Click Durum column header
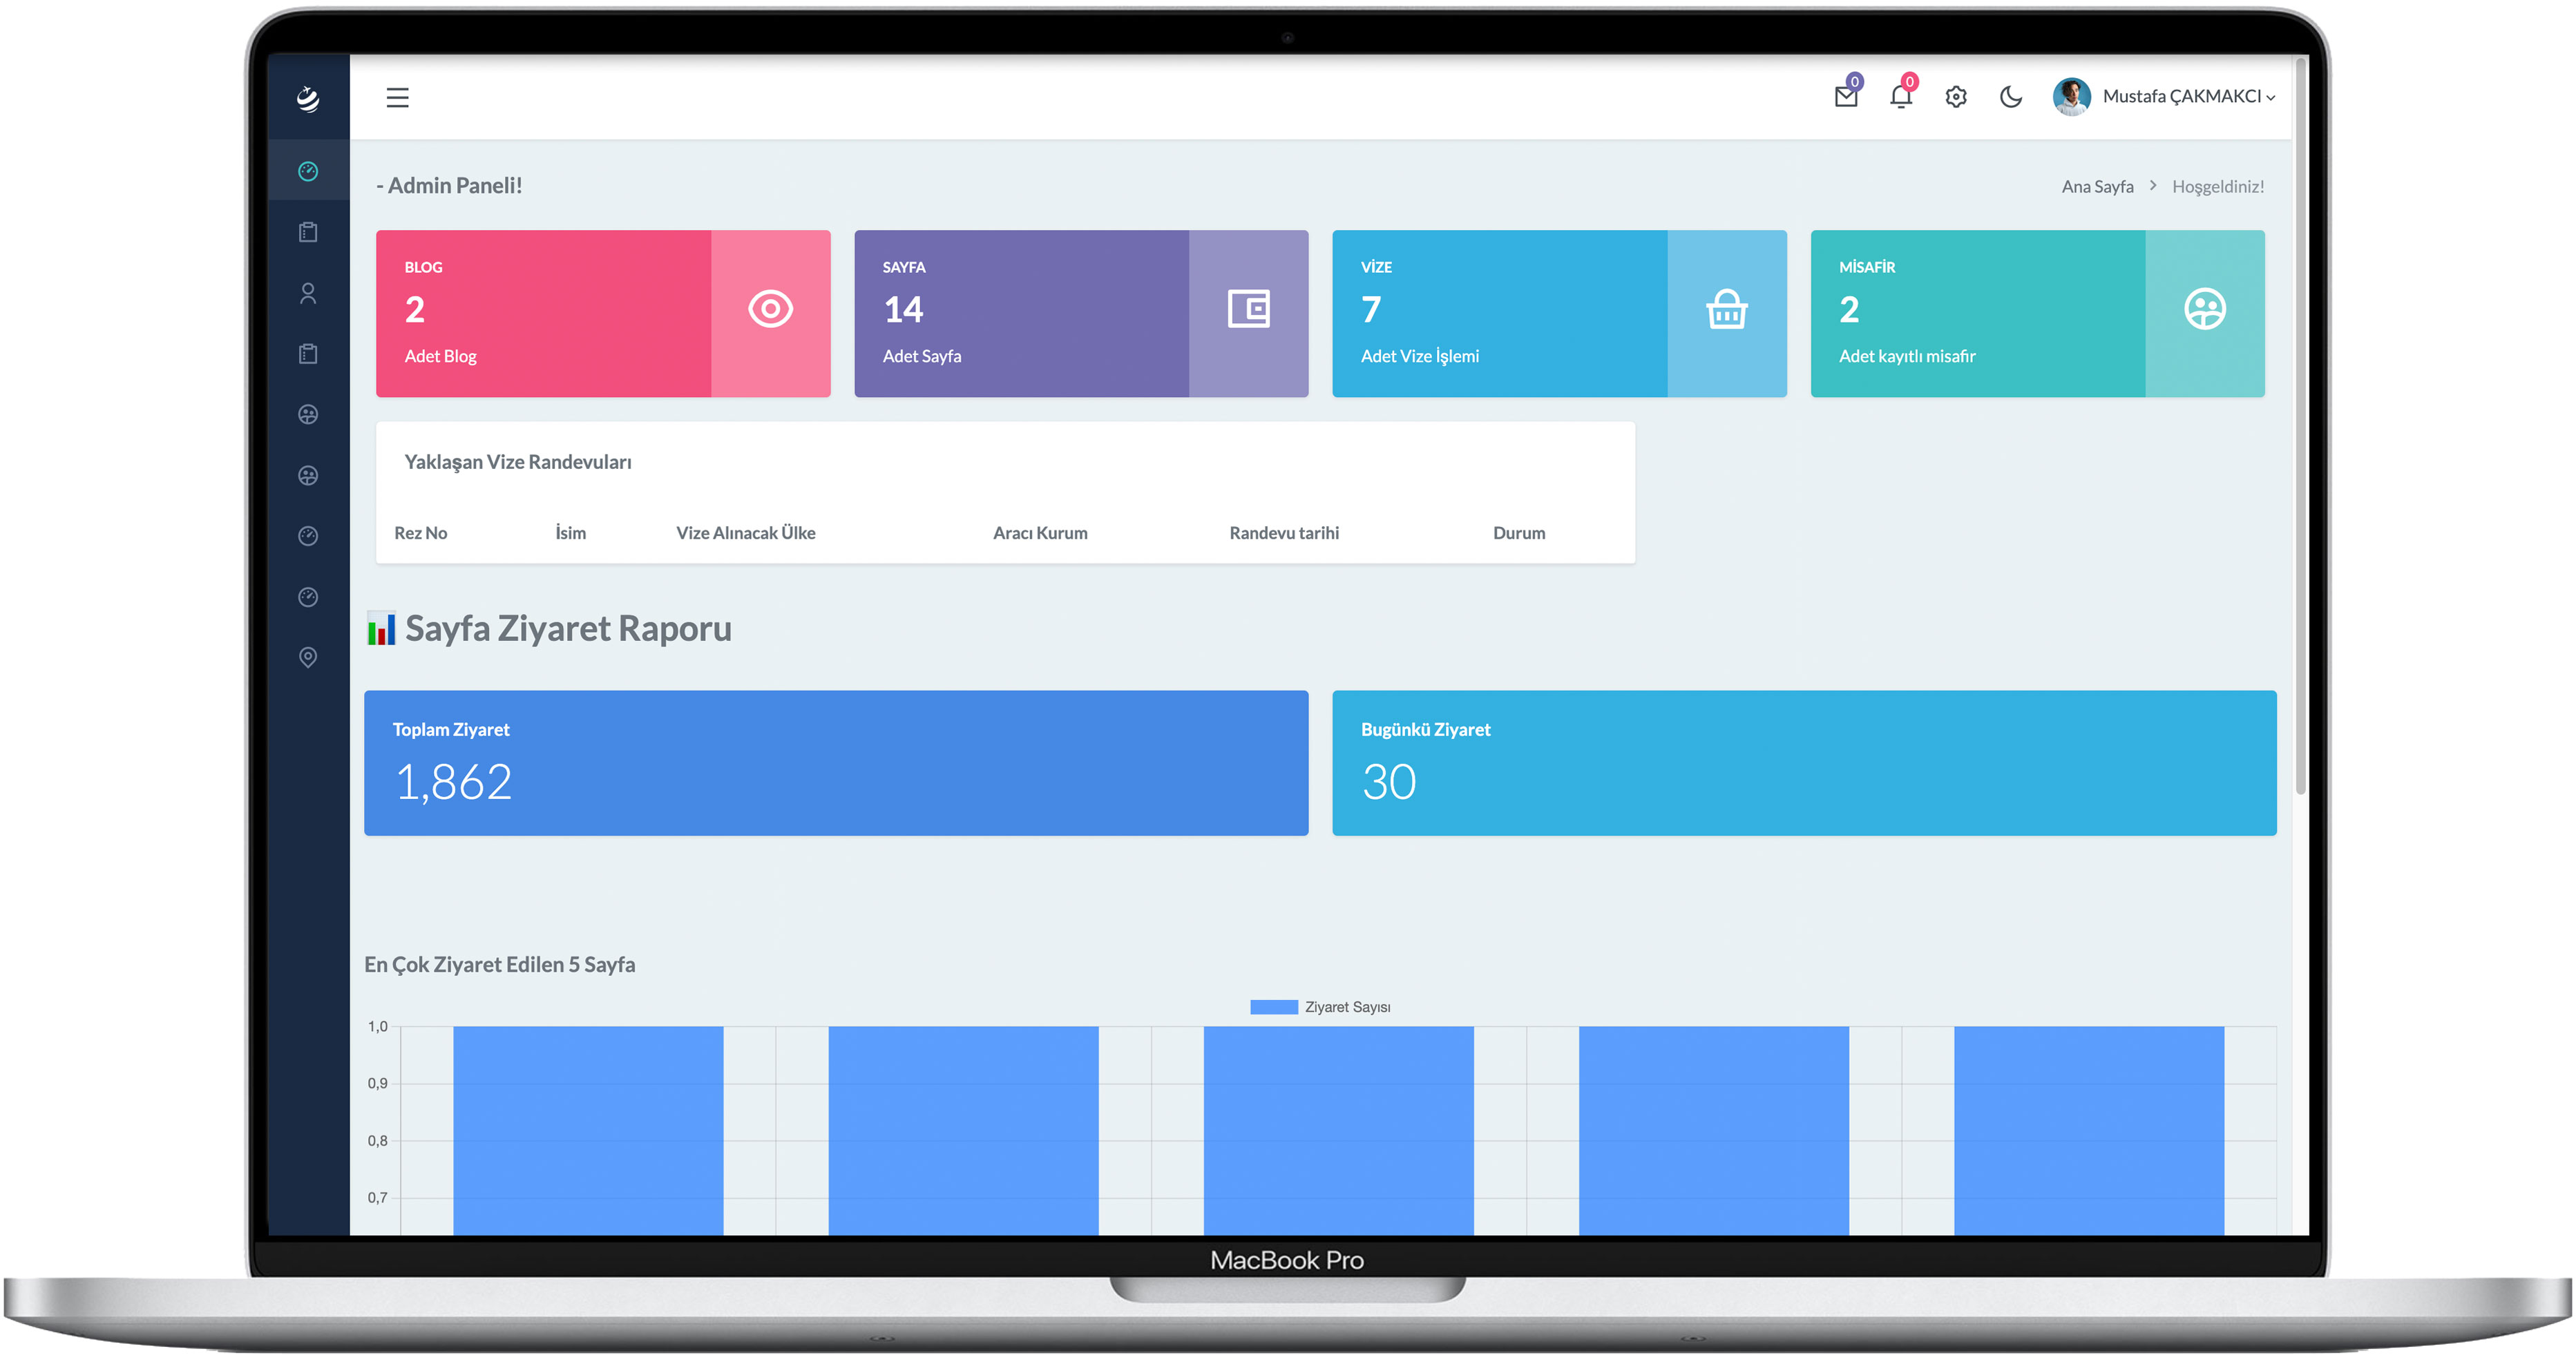The width and height of the screenshot is (2576, 1355). point(1518,533)
